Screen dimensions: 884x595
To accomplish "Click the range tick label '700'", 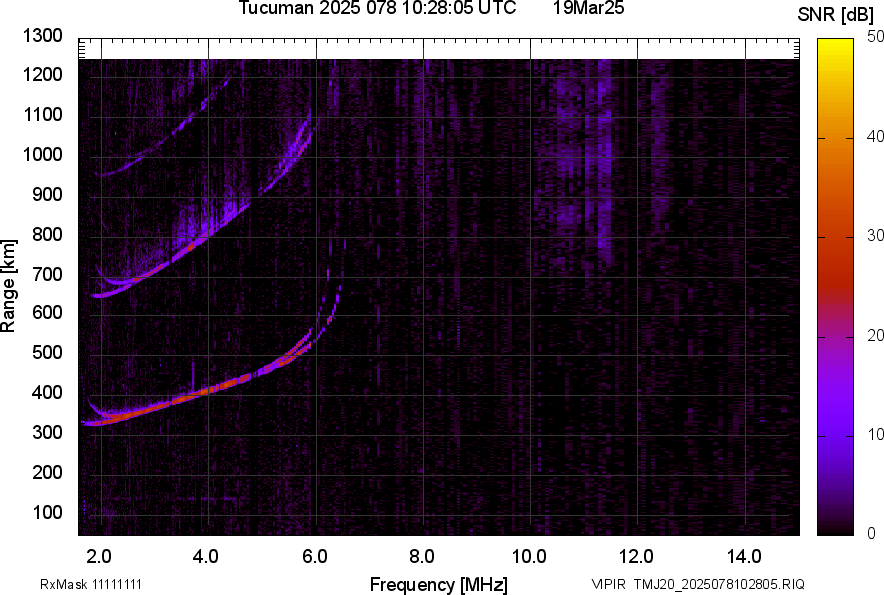I will click(x=47, y=274).
